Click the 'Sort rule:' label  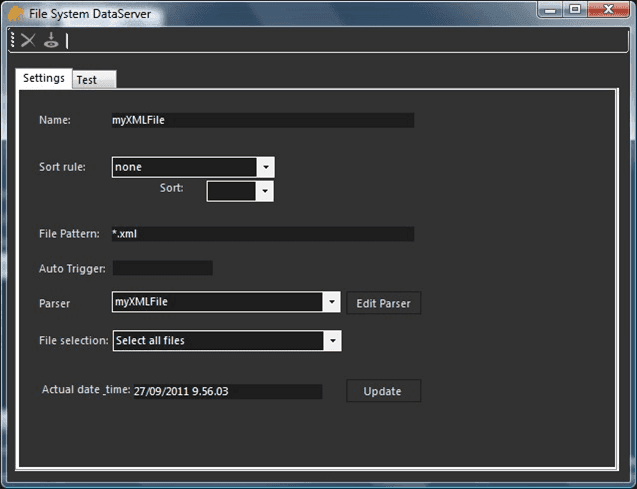tap(62, 167)
